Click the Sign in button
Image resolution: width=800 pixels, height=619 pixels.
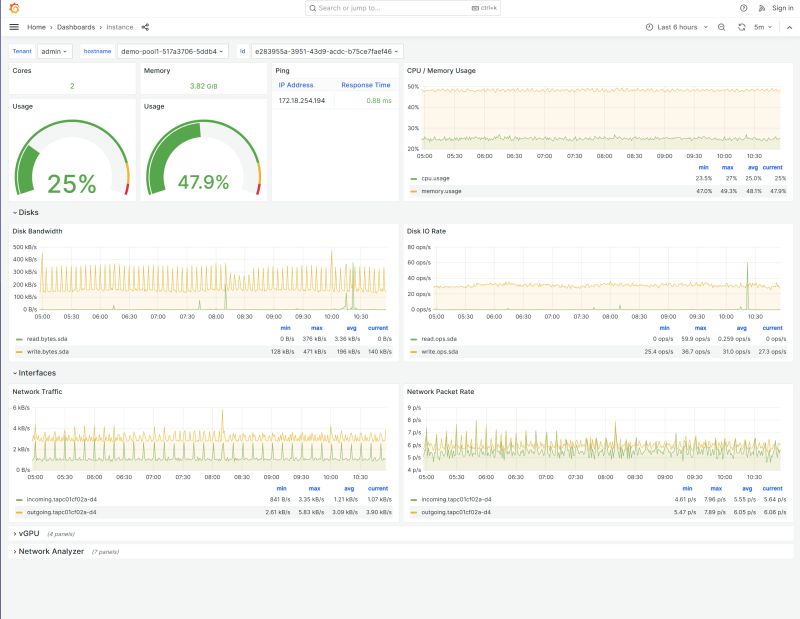784,8
